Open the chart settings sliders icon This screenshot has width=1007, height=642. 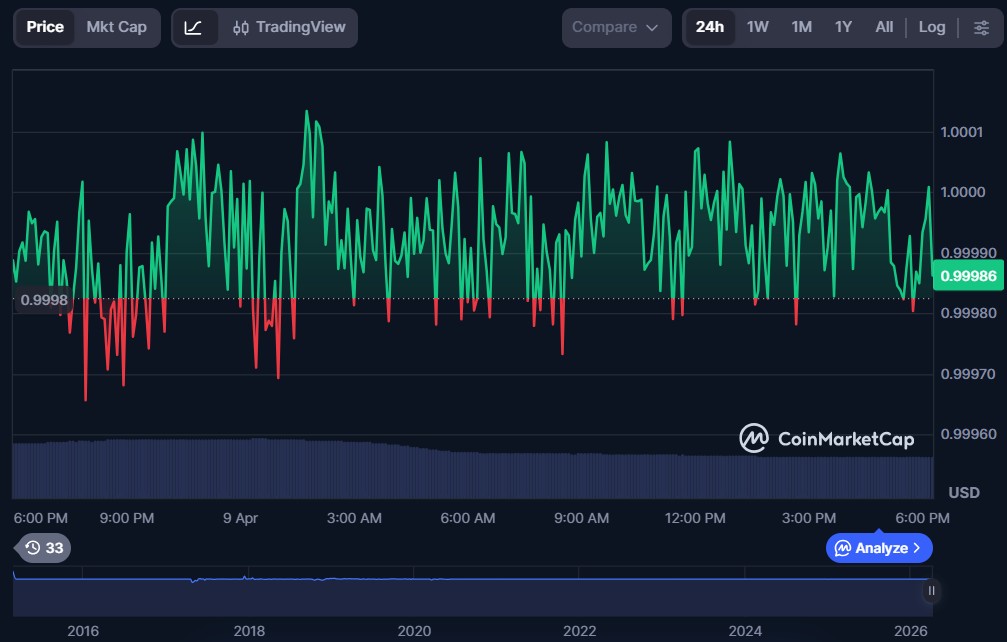click(x=981, y=28)
